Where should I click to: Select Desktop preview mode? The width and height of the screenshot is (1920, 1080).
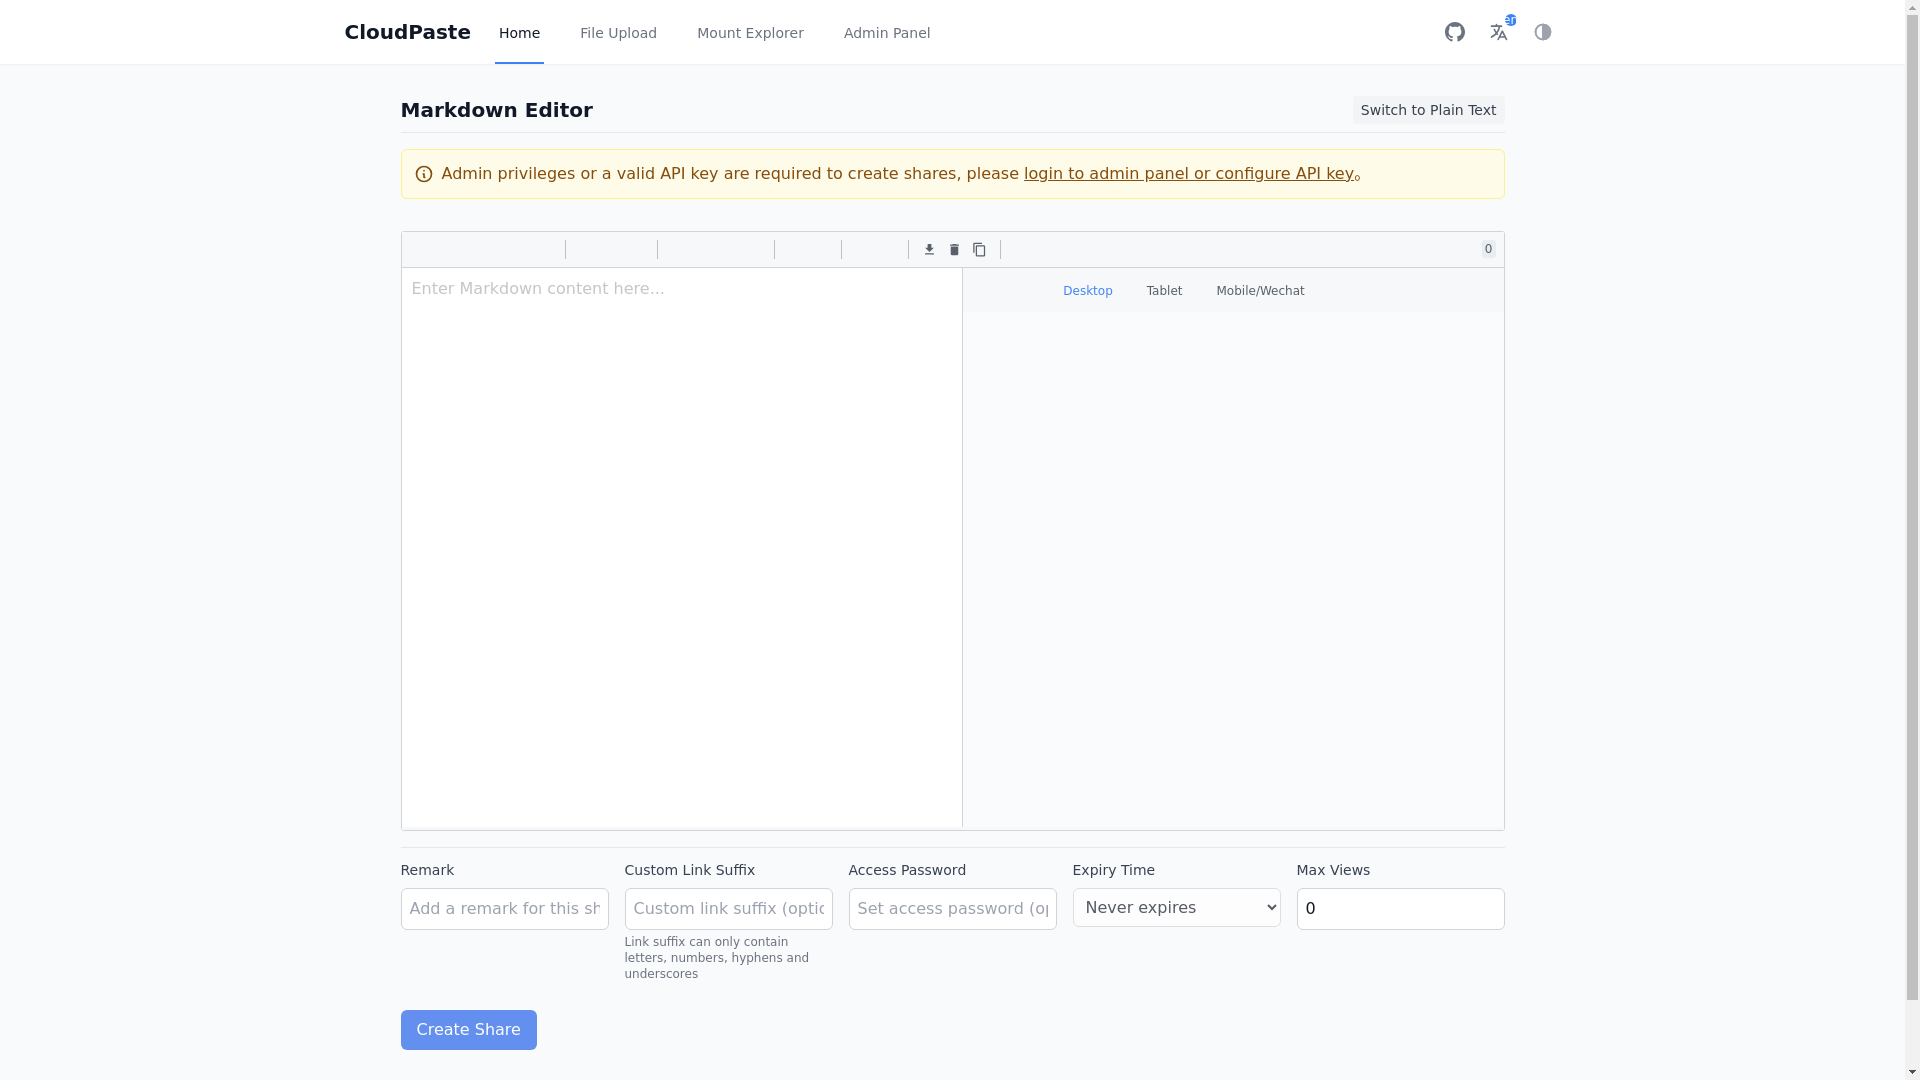pos(1087,291)
